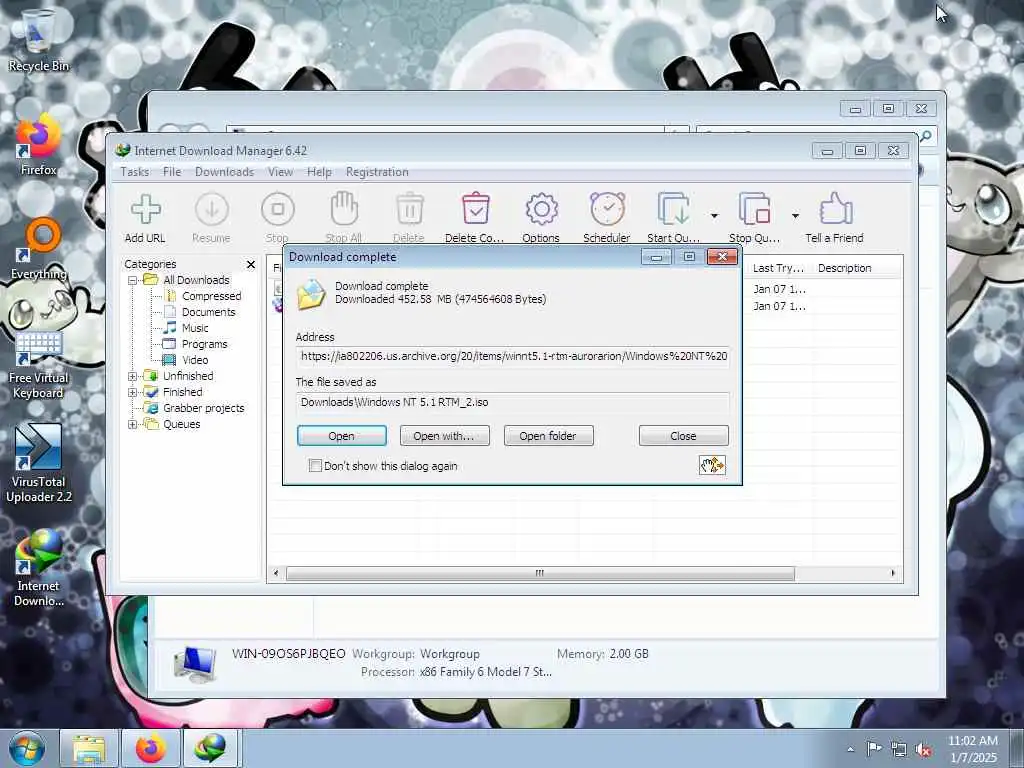Show hidden tray icons arrow

pyautogui.click(x=850, y=749)
